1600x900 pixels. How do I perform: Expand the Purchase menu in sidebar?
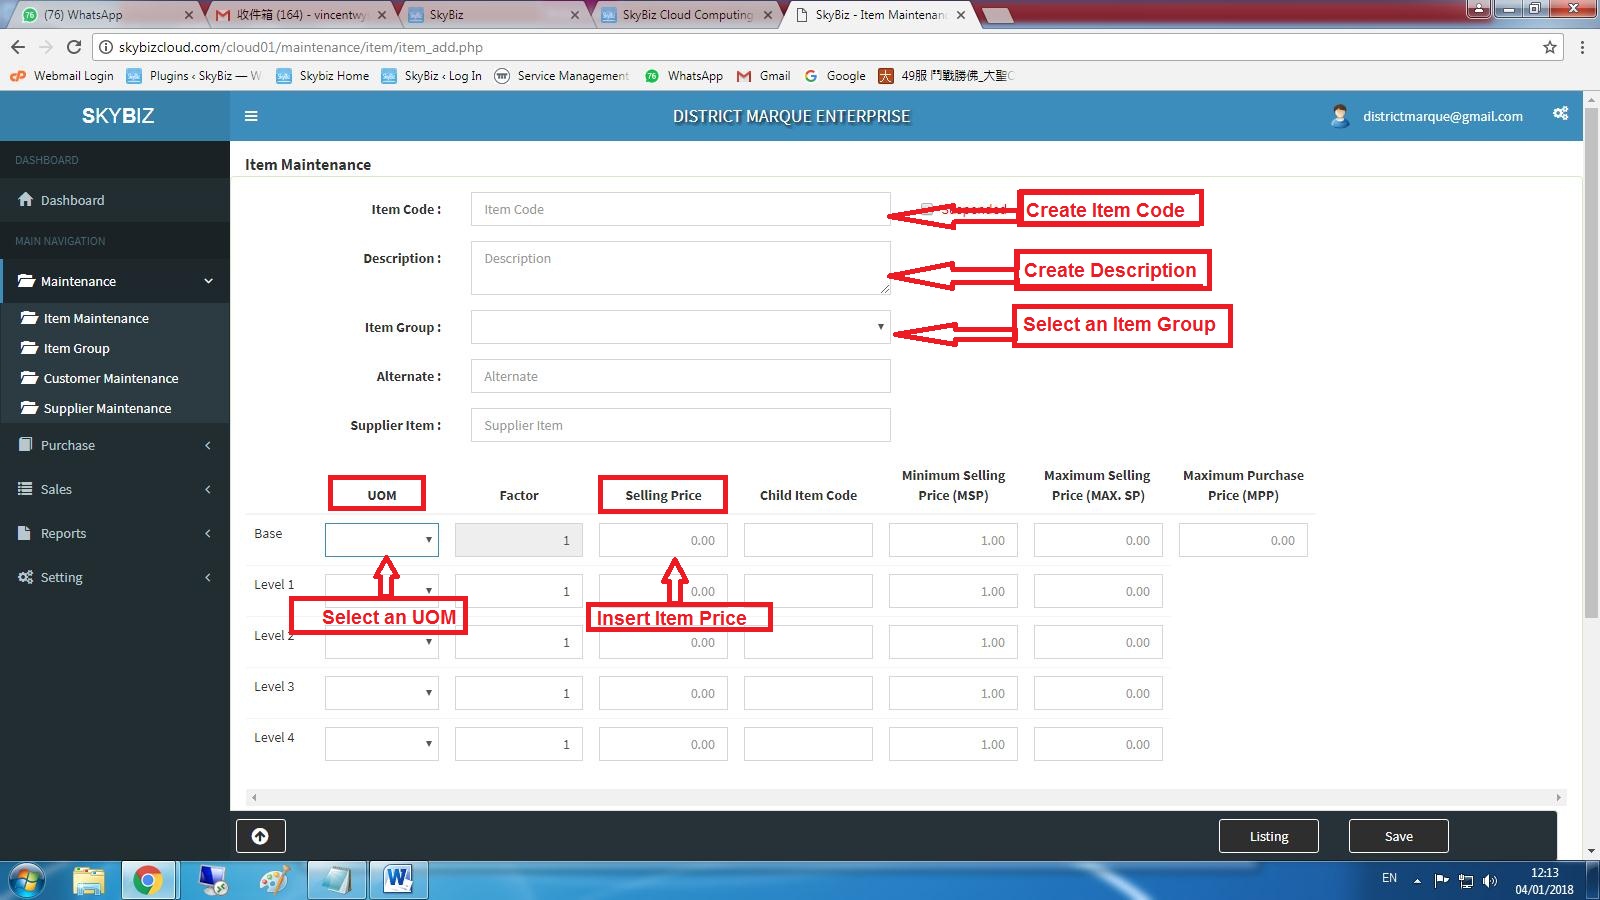(115, 445)
